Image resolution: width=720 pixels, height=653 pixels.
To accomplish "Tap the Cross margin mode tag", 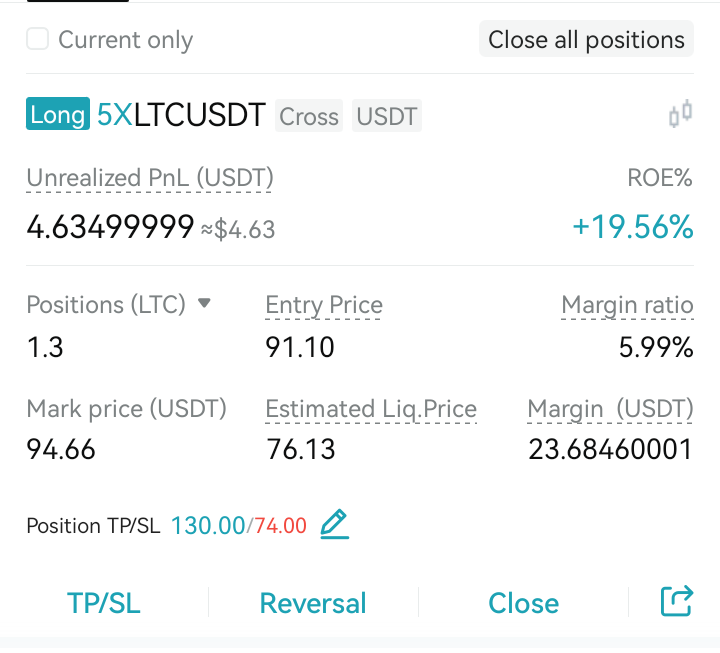I will coord(309,116).
